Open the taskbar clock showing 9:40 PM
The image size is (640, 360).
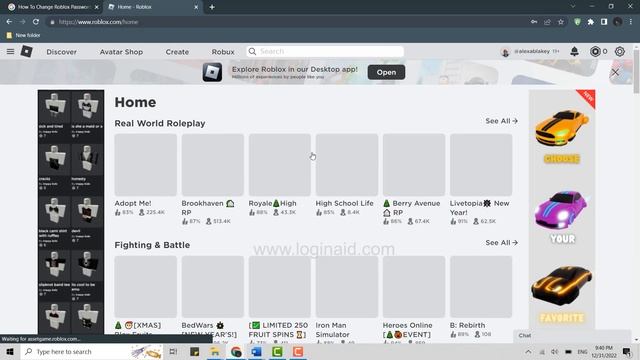pyautogui.click(x=604, y=351)
